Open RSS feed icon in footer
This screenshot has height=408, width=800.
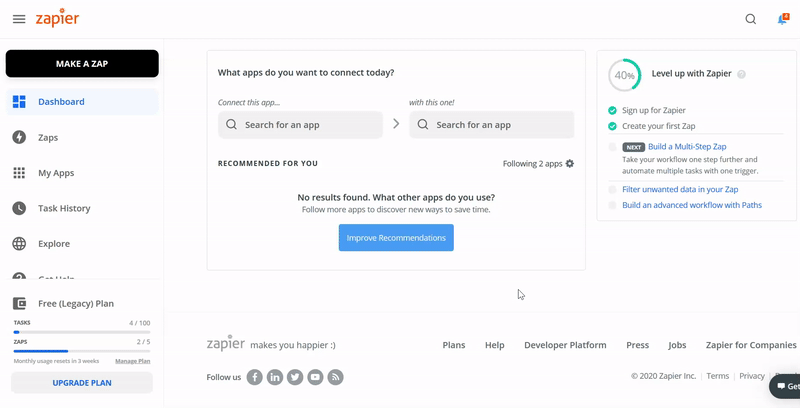[x=336, y=377]
